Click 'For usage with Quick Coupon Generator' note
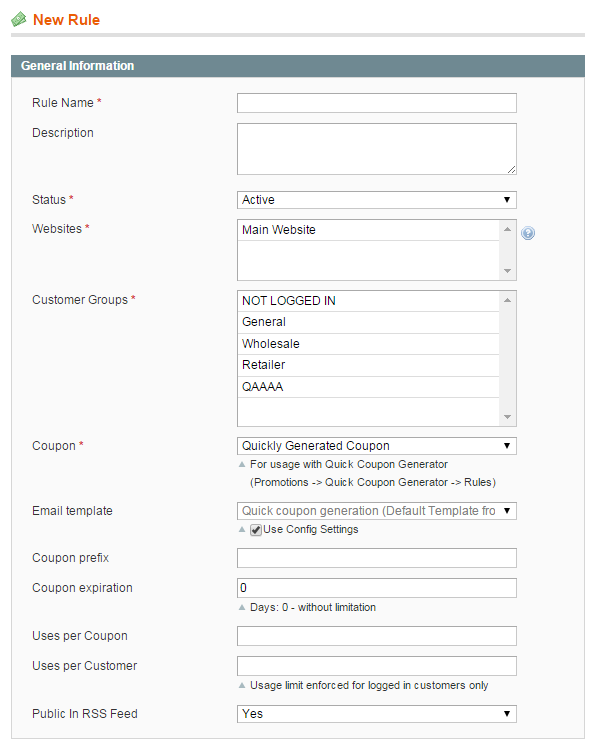This screenshot has width=593, height=748. click(349, 465)
